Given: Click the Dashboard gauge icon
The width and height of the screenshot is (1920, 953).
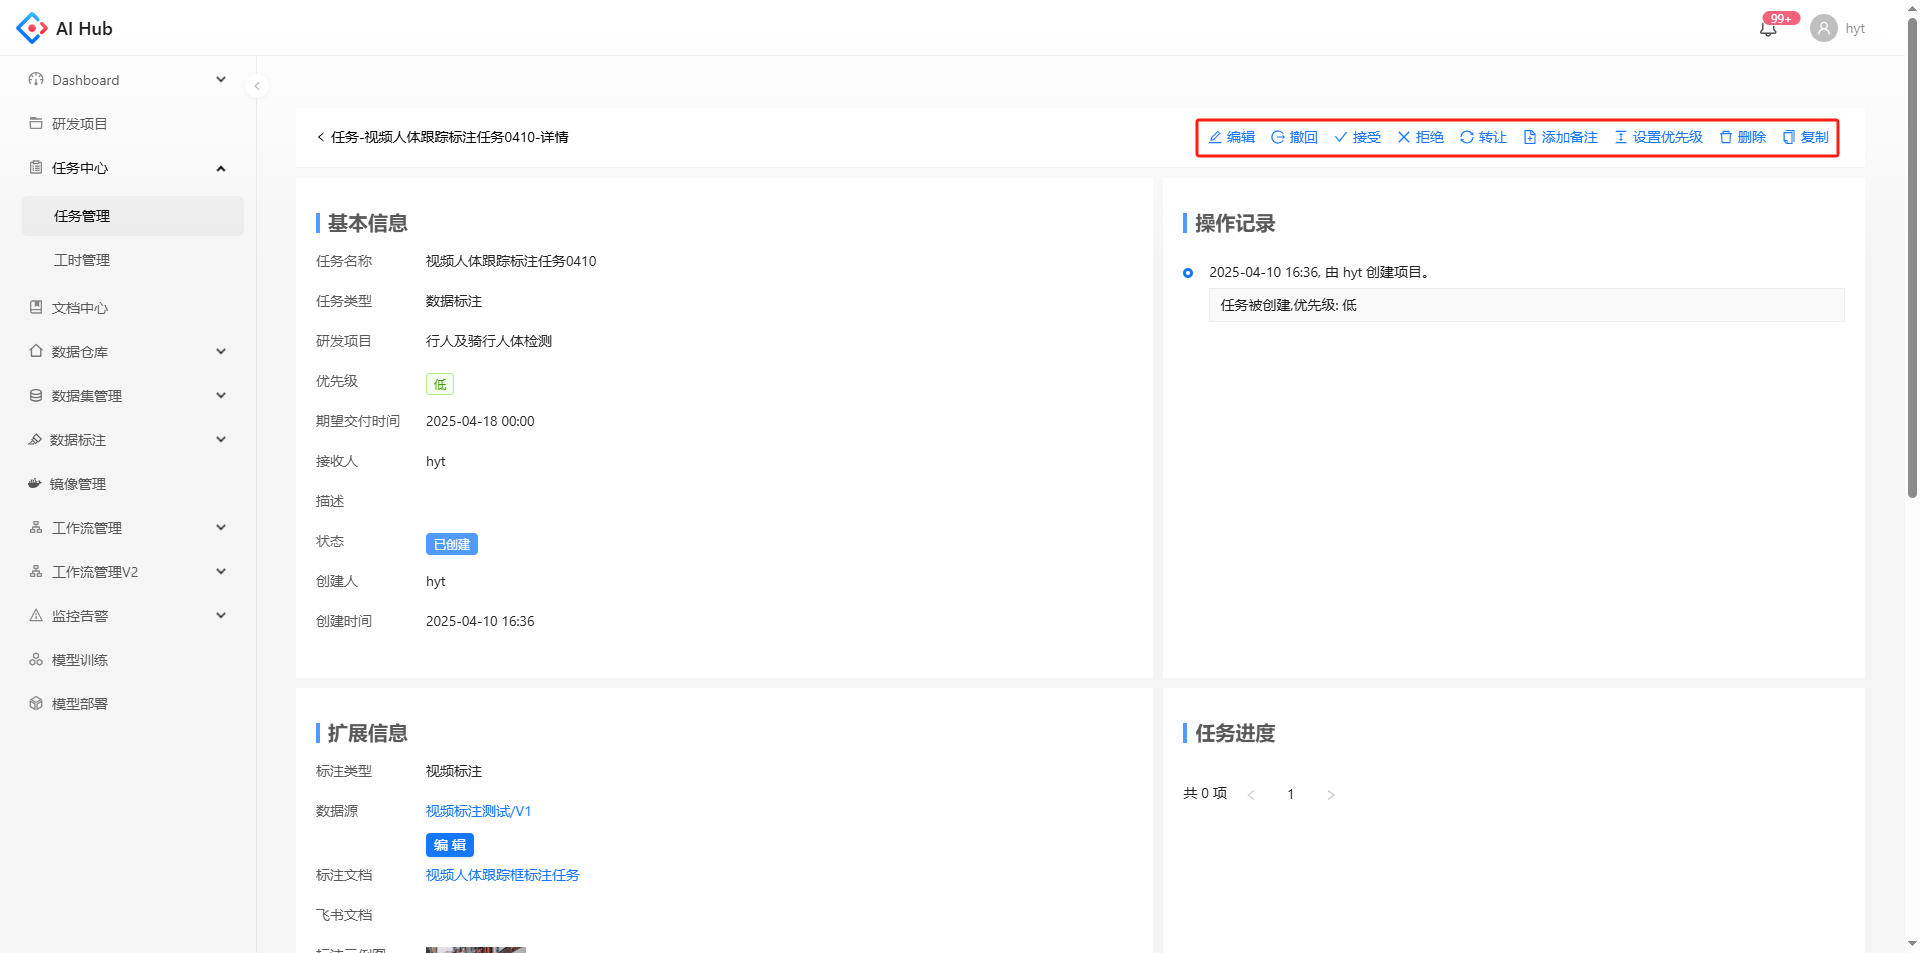Looking at the screenshot, I should coord(36,79).
